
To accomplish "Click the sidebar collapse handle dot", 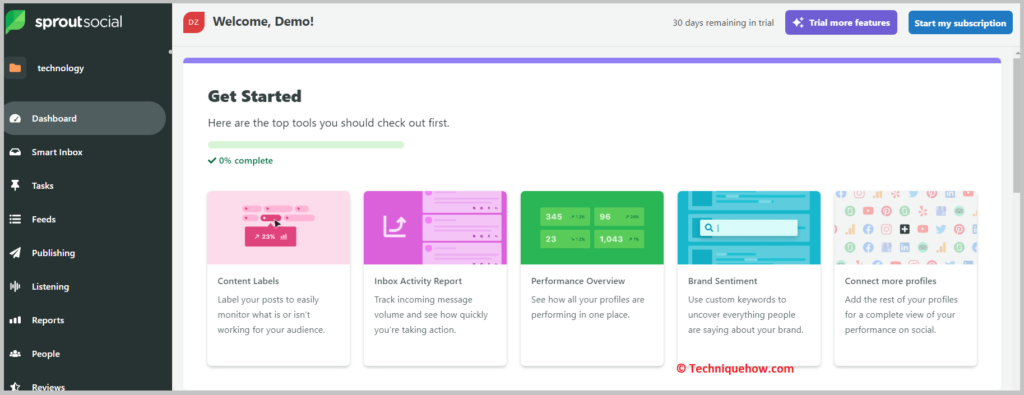I will click(x=170, y=52).
